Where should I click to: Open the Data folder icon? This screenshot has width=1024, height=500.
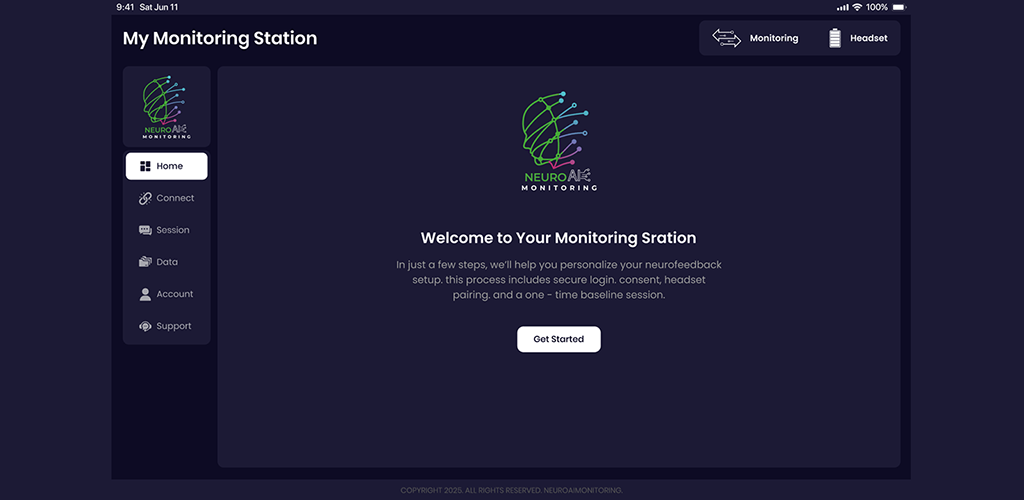145,262
